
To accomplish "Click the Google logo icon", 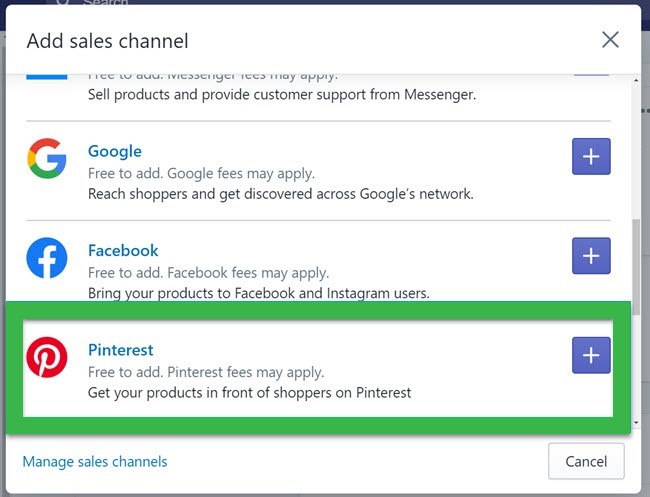I will (46, 158).
